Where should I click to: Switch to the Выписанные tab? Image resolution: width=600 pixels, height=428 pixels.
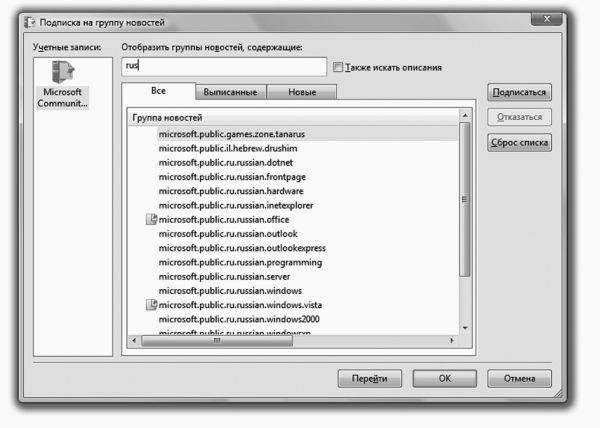click(x=230, y=92)
